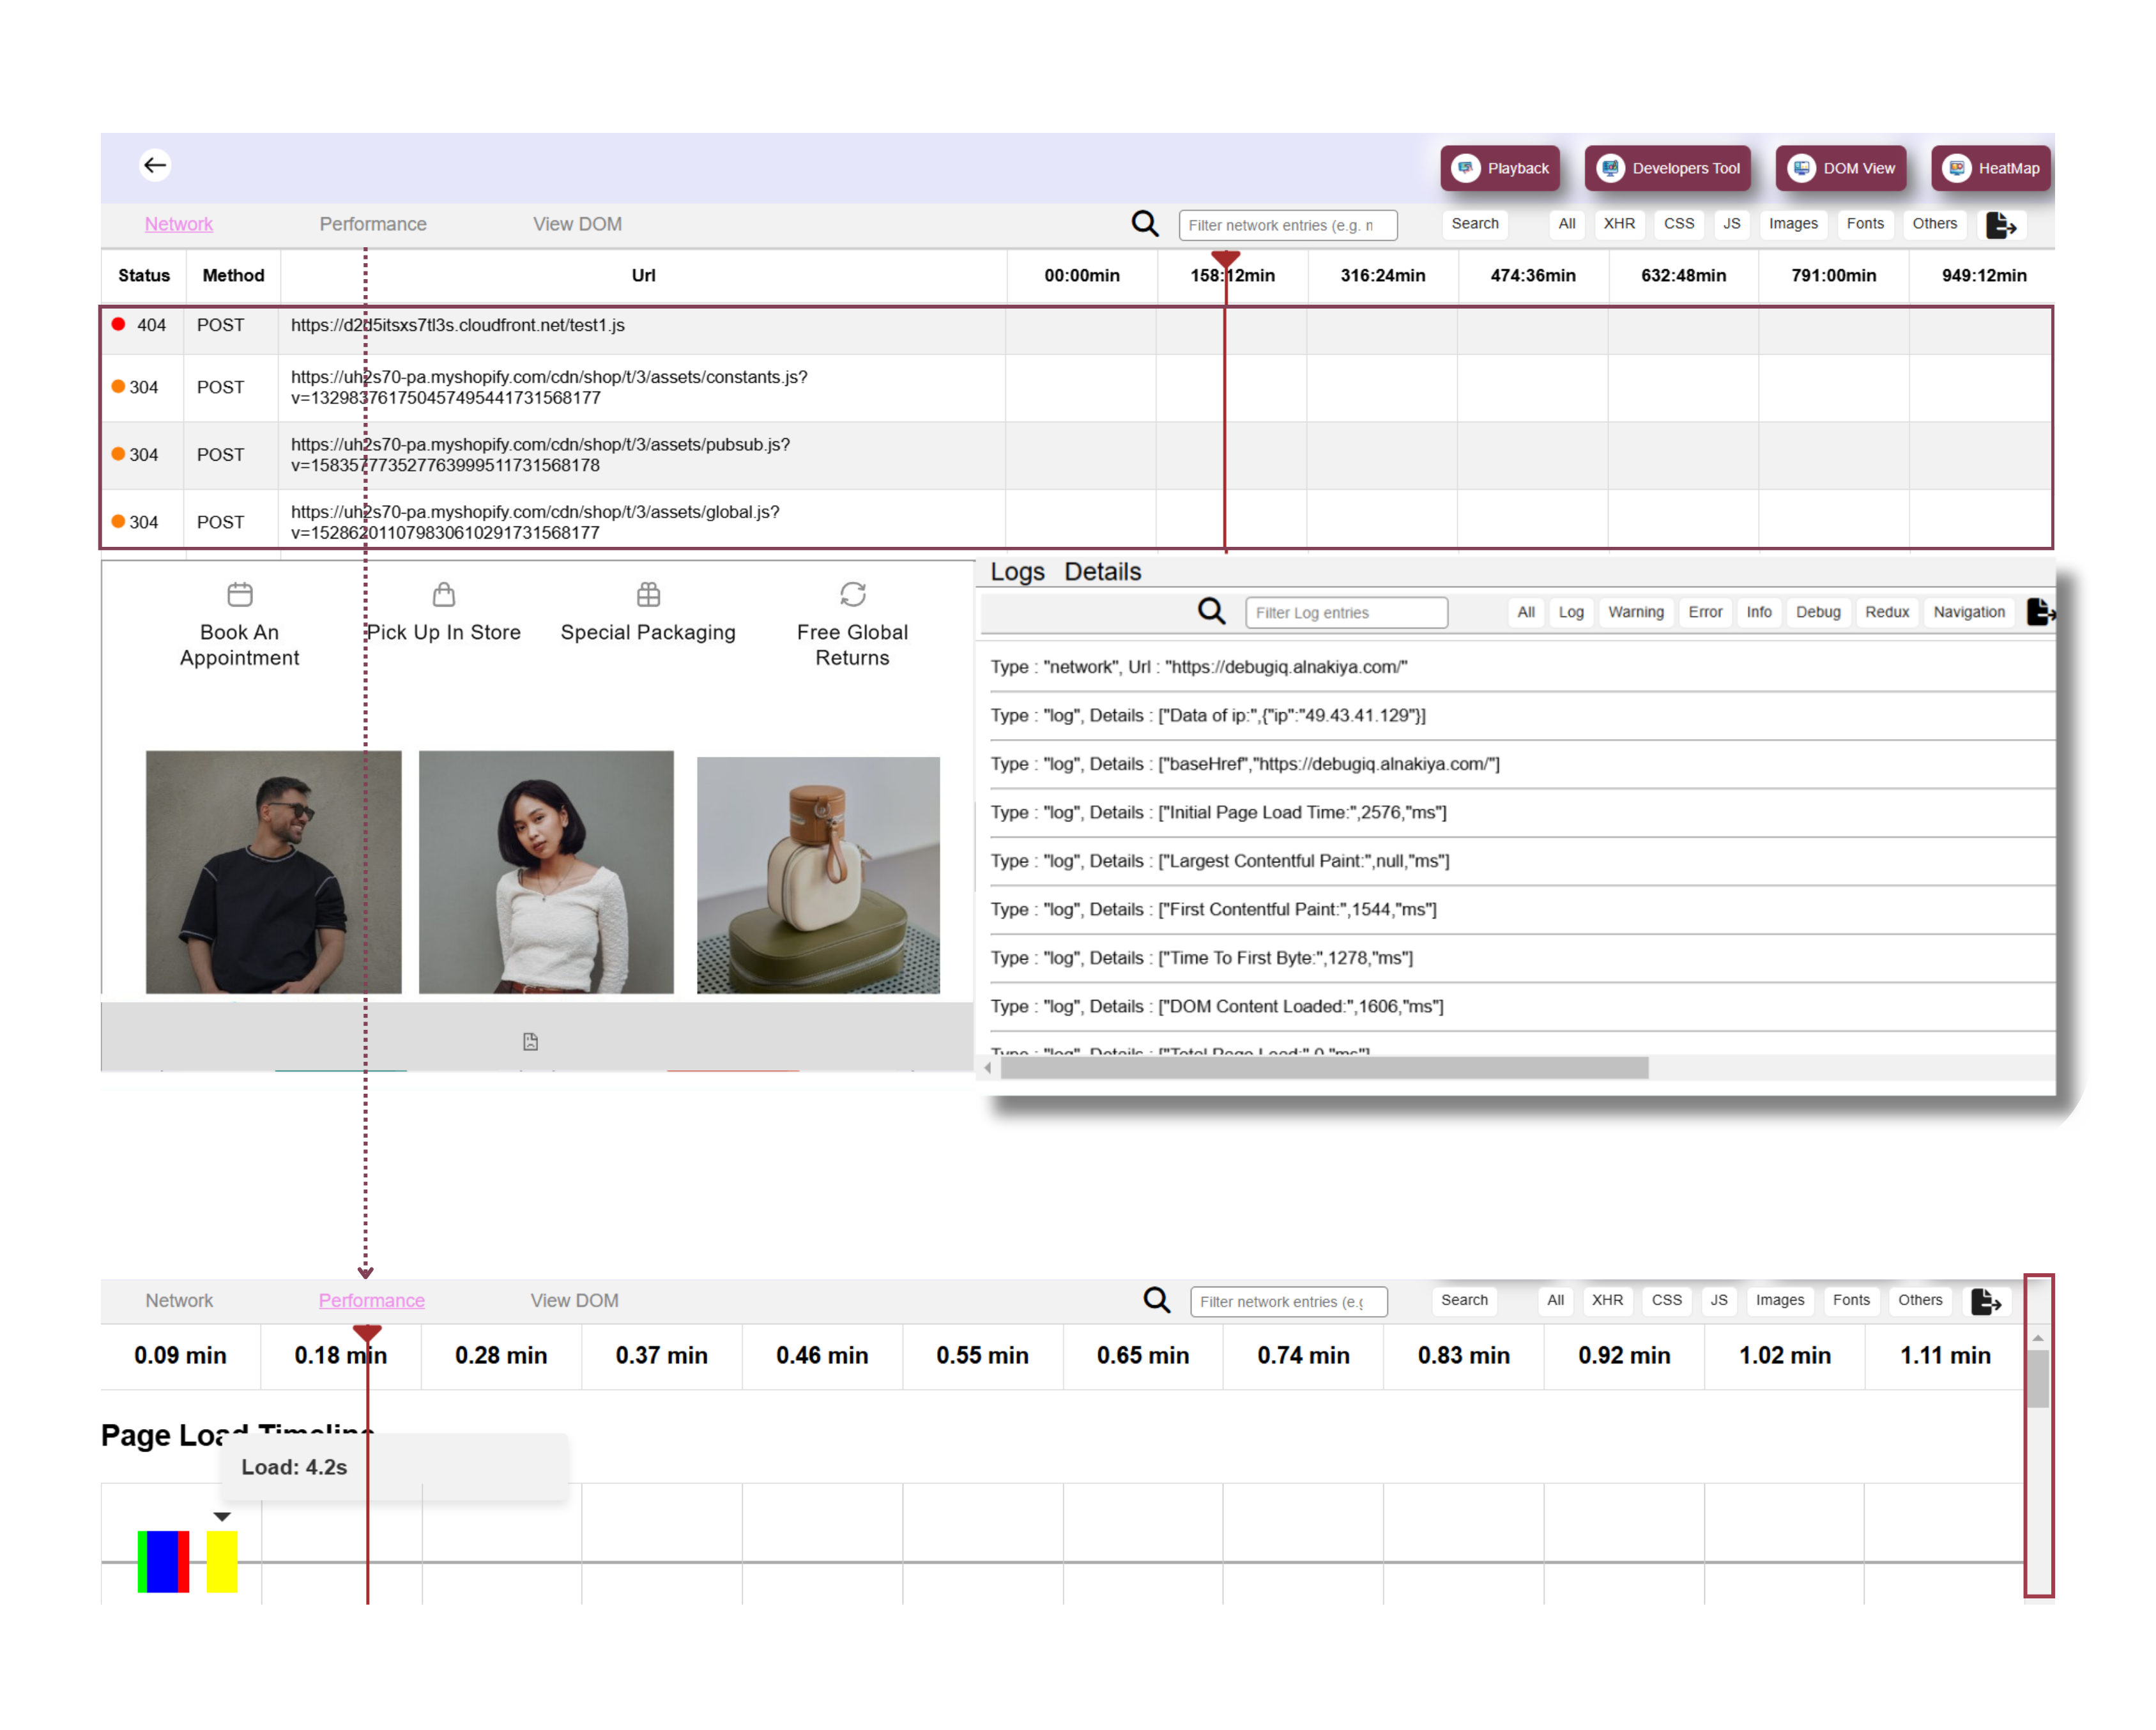
Task: Toggle the Redux log filter
Action: tap(1886, 612)
